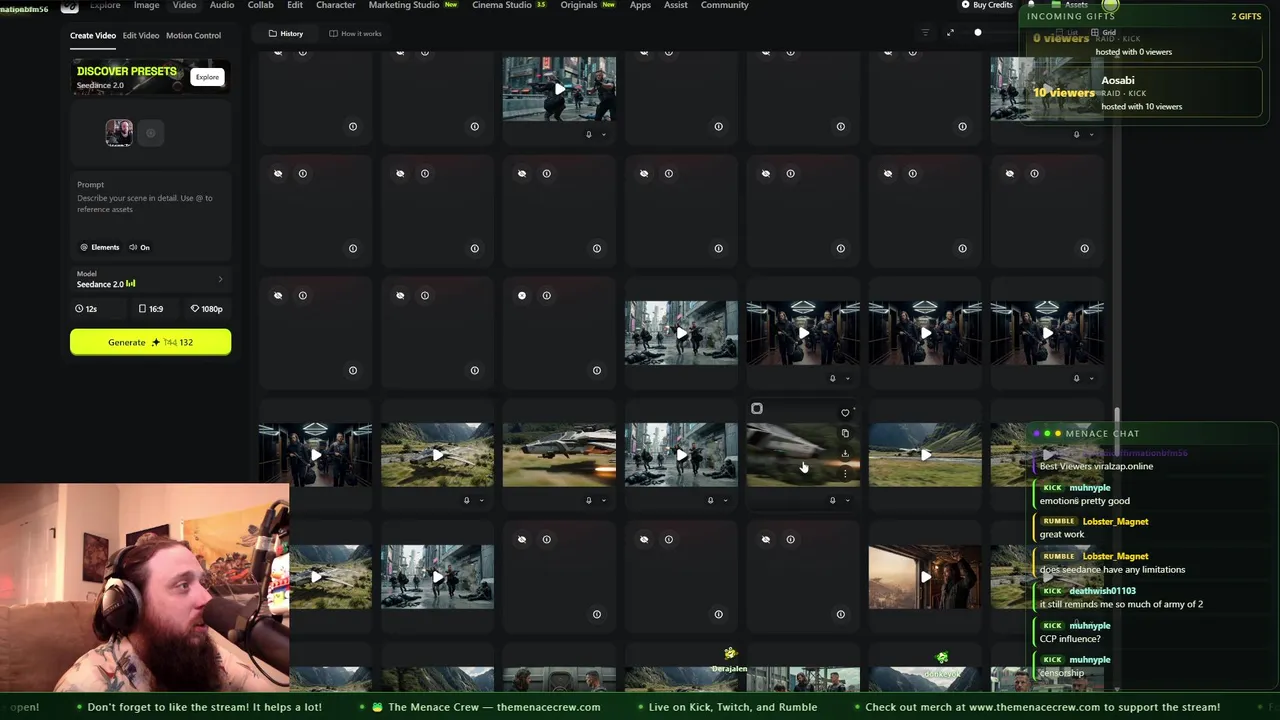Click Explore on the Discover Presets banner

tap(207, 77)
